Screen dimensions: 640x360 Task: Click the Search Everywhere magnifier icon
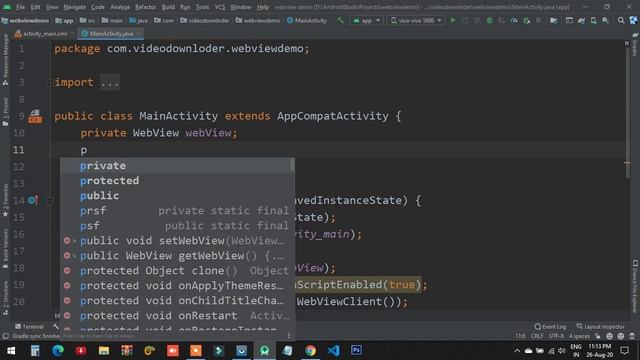(x=621, y=20)
